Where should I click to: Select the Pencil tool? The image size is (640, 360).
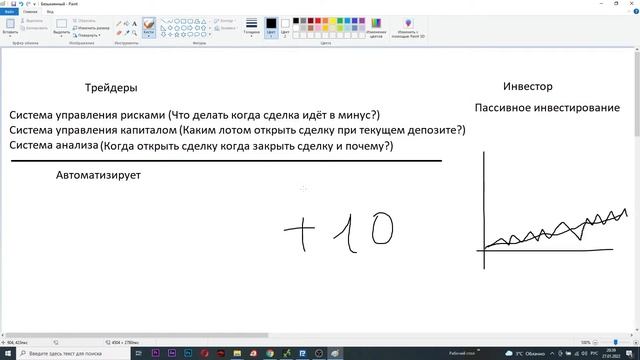click(x=119, y=24)
